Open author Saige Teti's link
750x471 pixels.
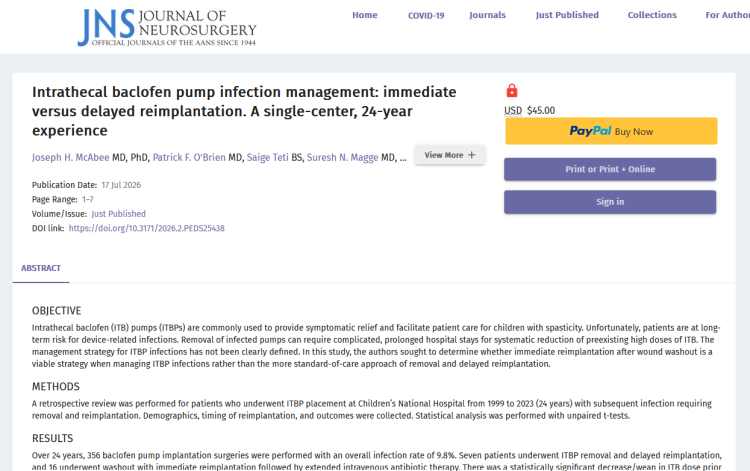point(267,157)
